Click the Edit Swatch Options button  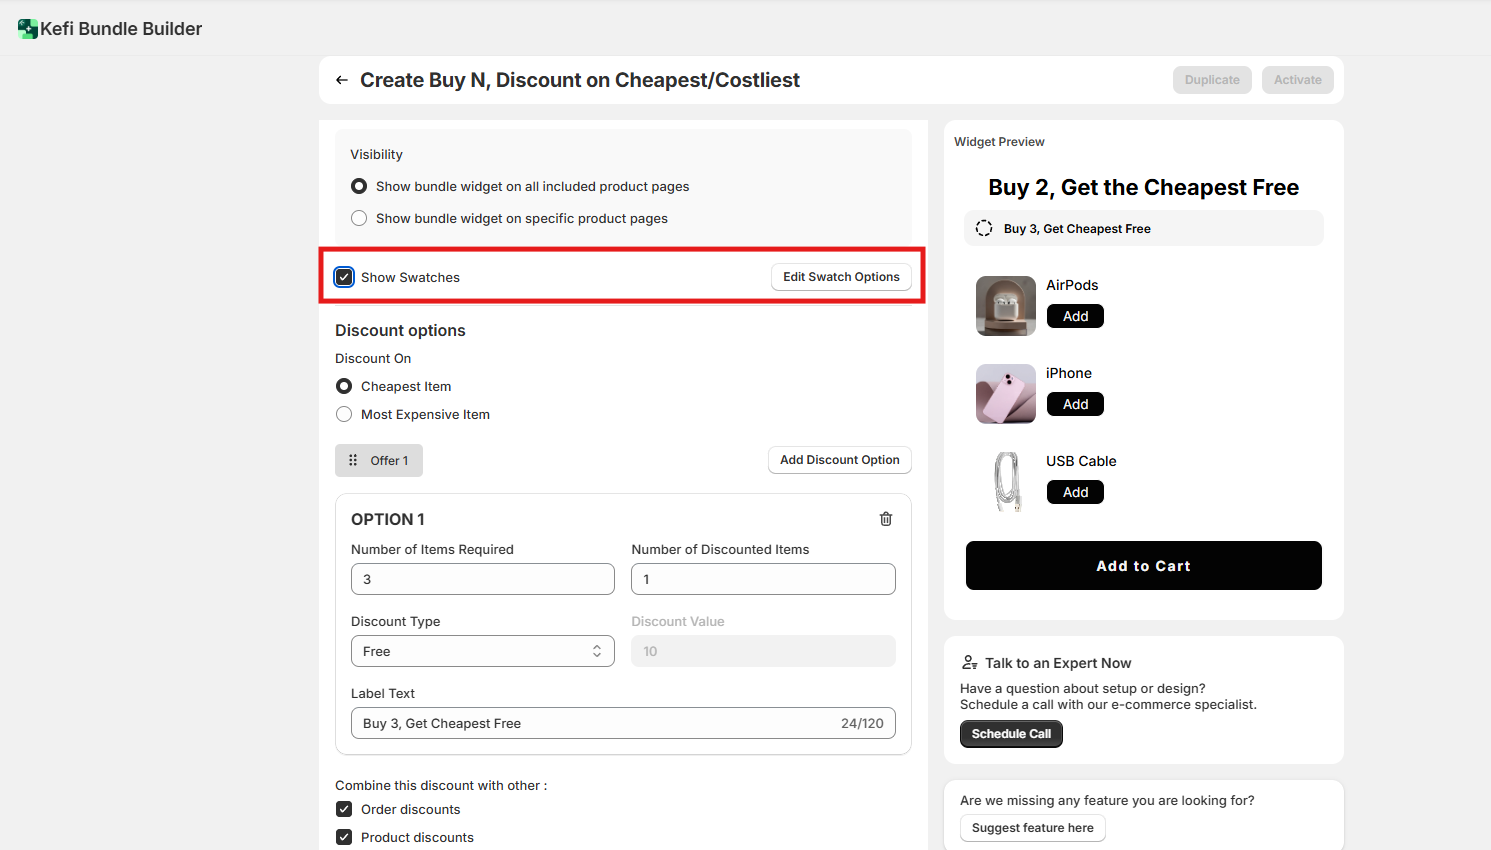[x=841, y=277]
